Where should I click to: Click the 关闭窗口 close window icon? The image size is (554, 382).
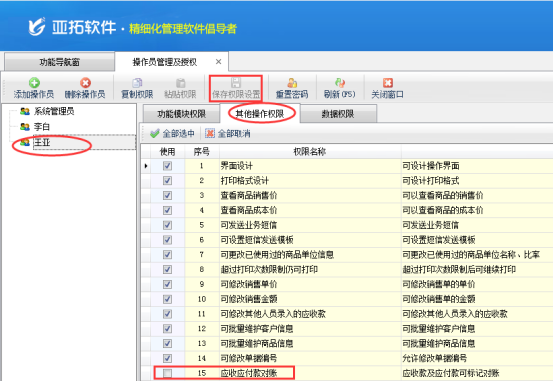(x=388, y=83)
